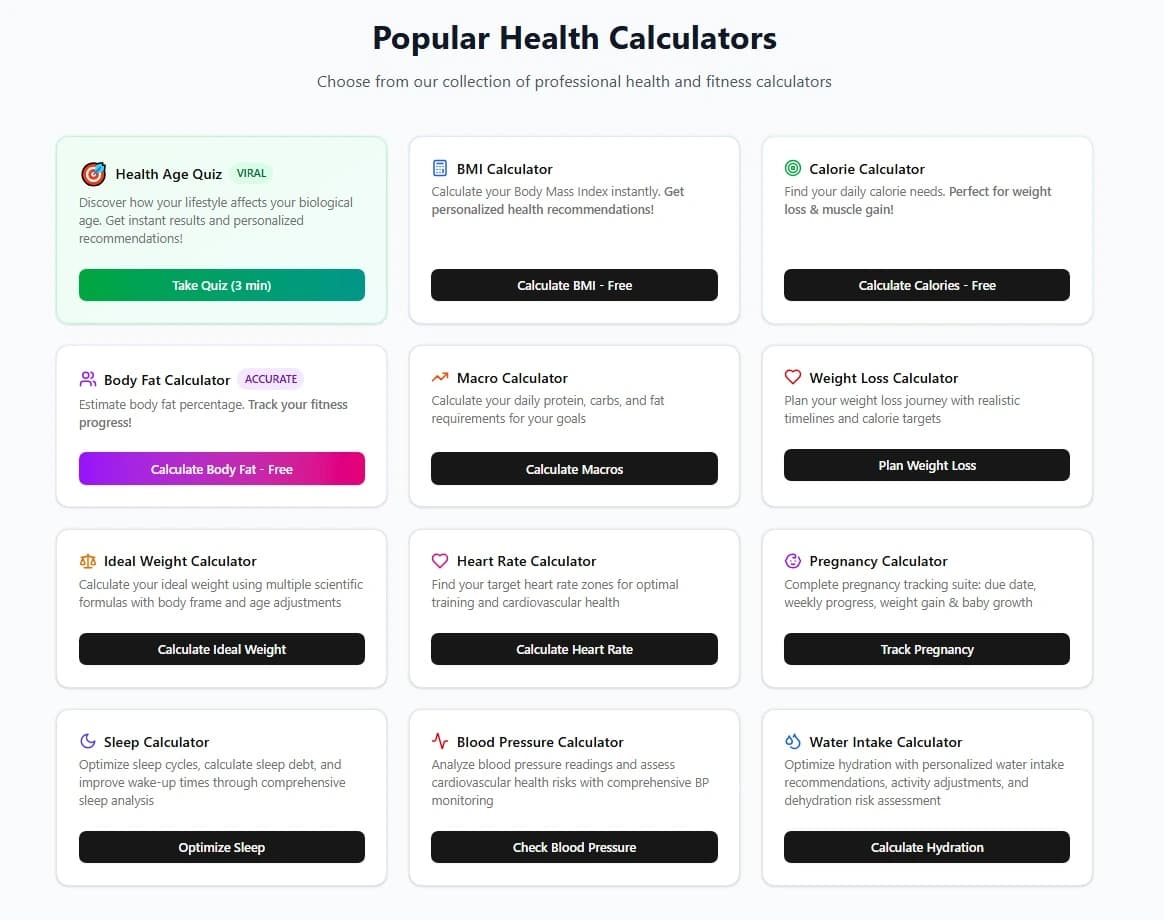Viewport: 1164px width, 920px height.
Task: Click the ACCURATE badge on Body Fat Calculator
Action: click(271, 379)
